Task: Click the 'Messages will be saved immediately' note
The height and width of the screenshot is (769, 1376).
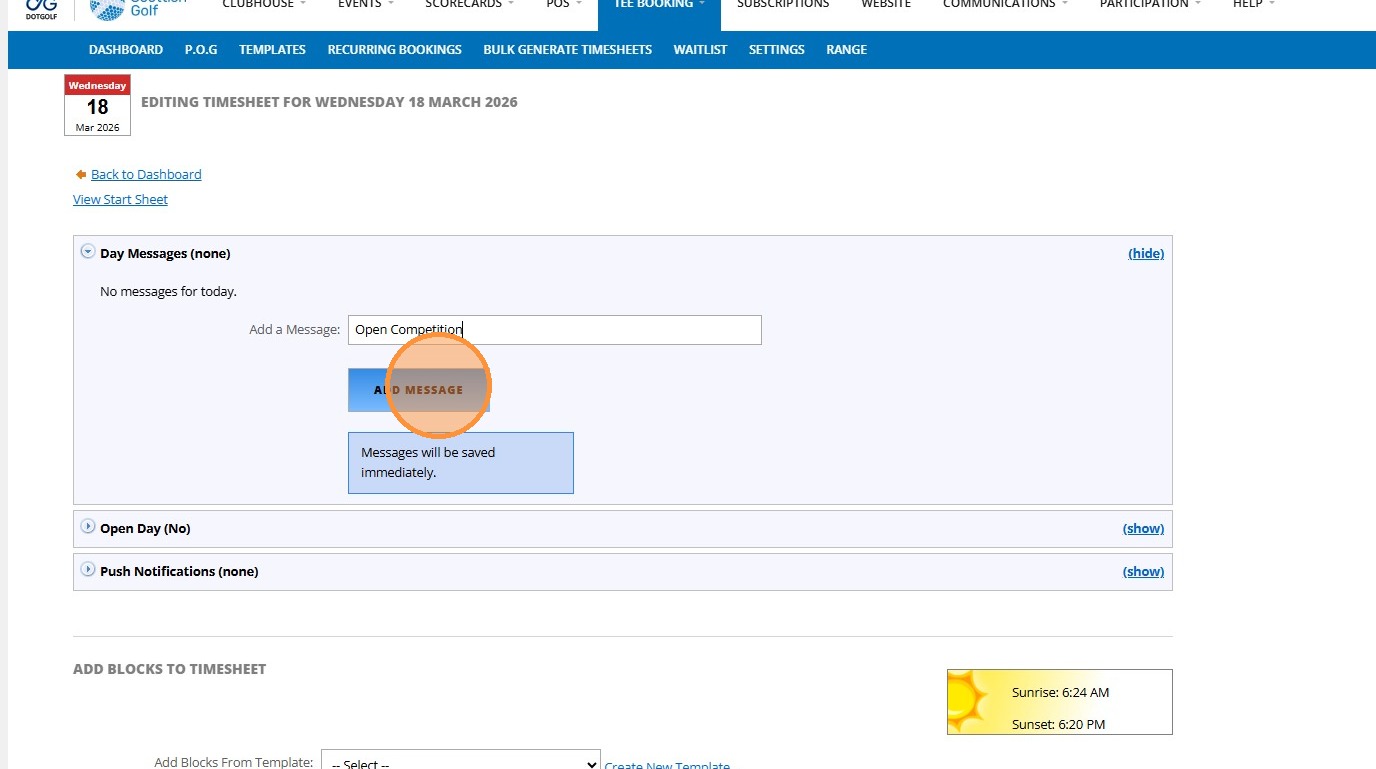Action: (461, 463)
